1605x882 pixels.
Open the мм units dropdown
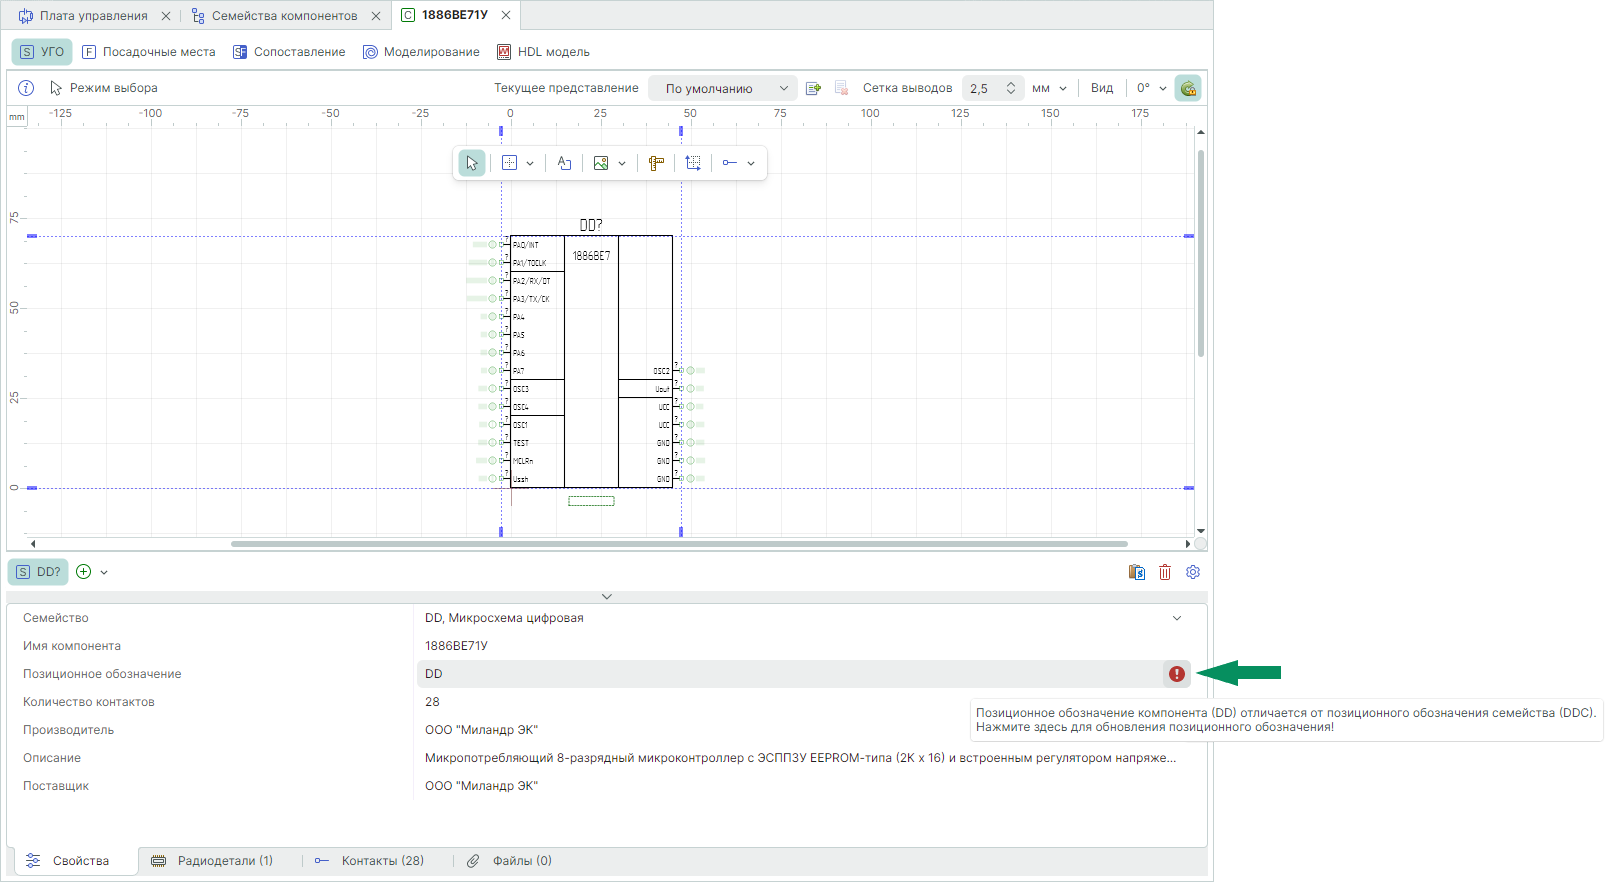(1049, 88)
